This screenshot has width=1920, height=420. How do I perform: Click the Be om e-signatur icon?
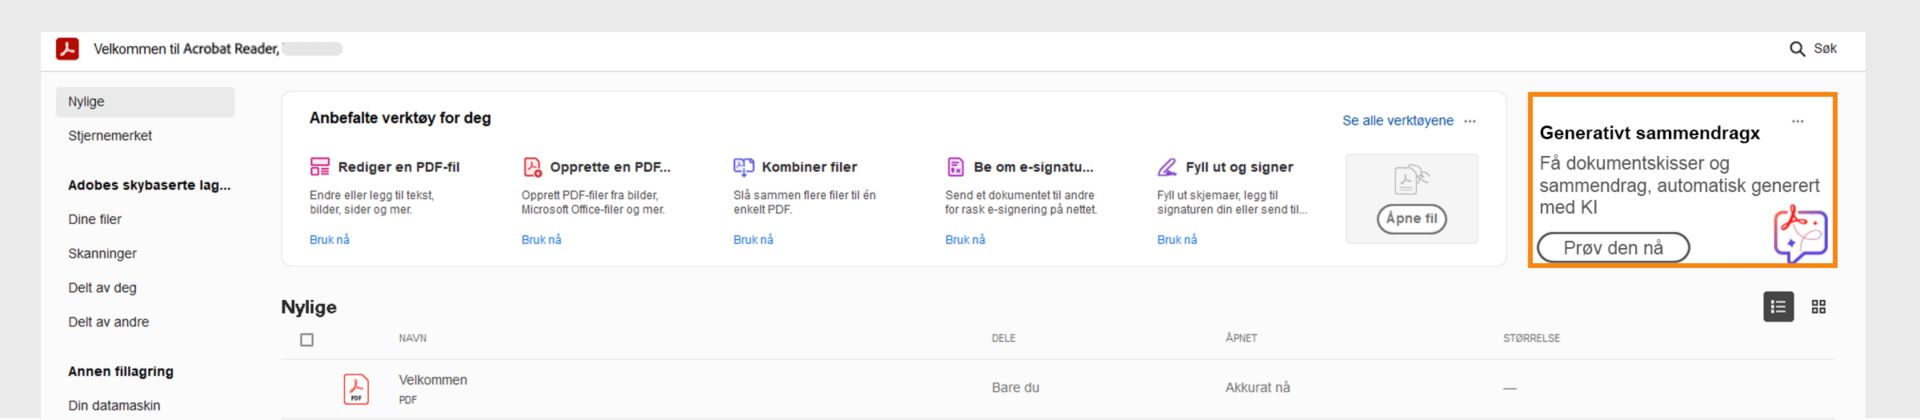click(956, 167)
